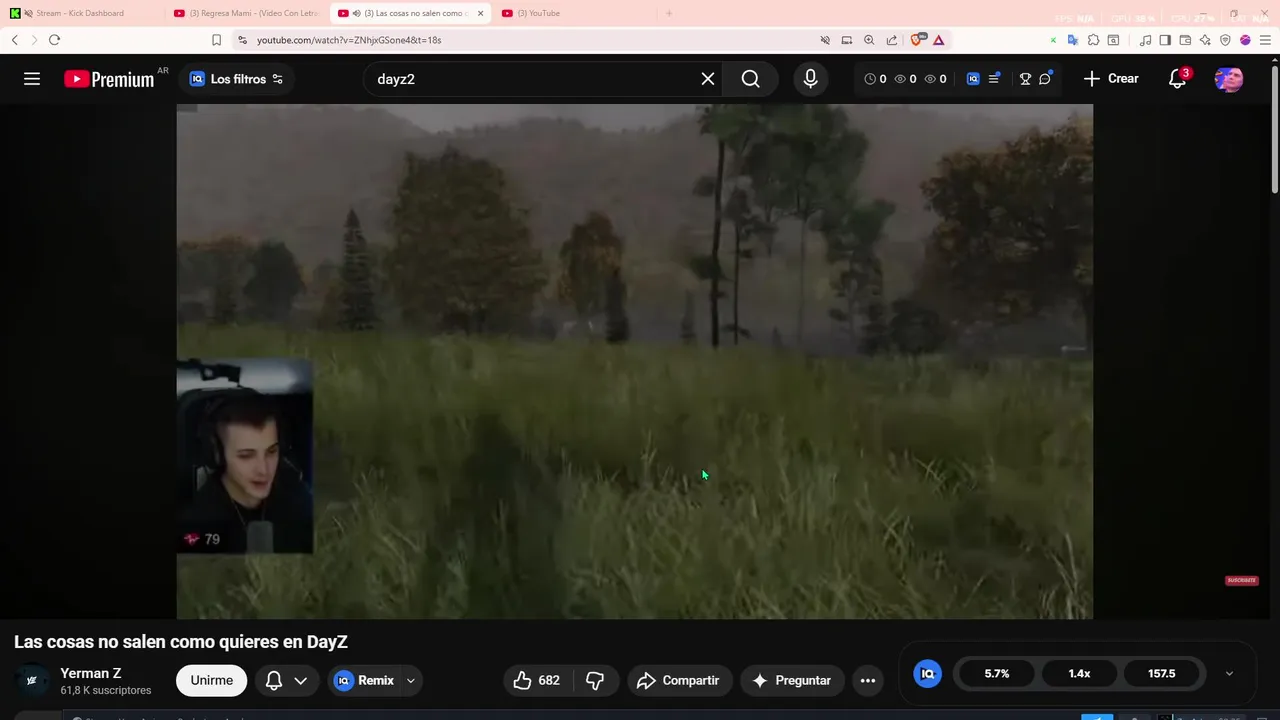
Task: Open the search sidebar extension icon
Action: coord(1113,40)
